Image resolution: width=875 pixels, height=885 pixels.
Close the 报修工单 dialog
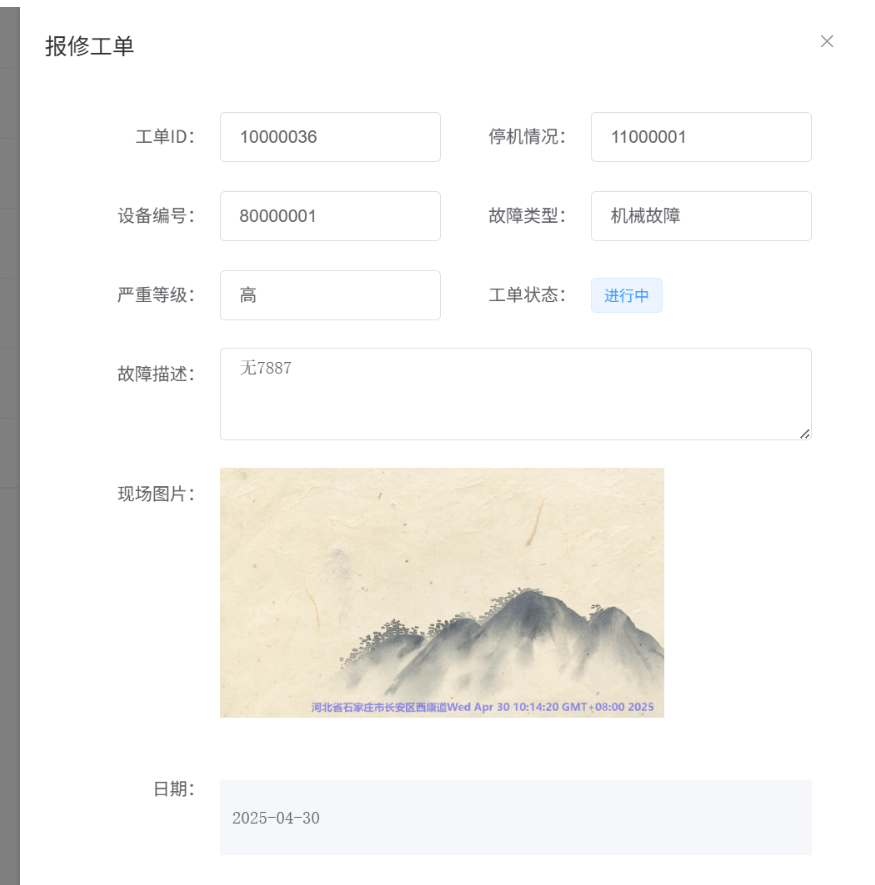point(827,41)
